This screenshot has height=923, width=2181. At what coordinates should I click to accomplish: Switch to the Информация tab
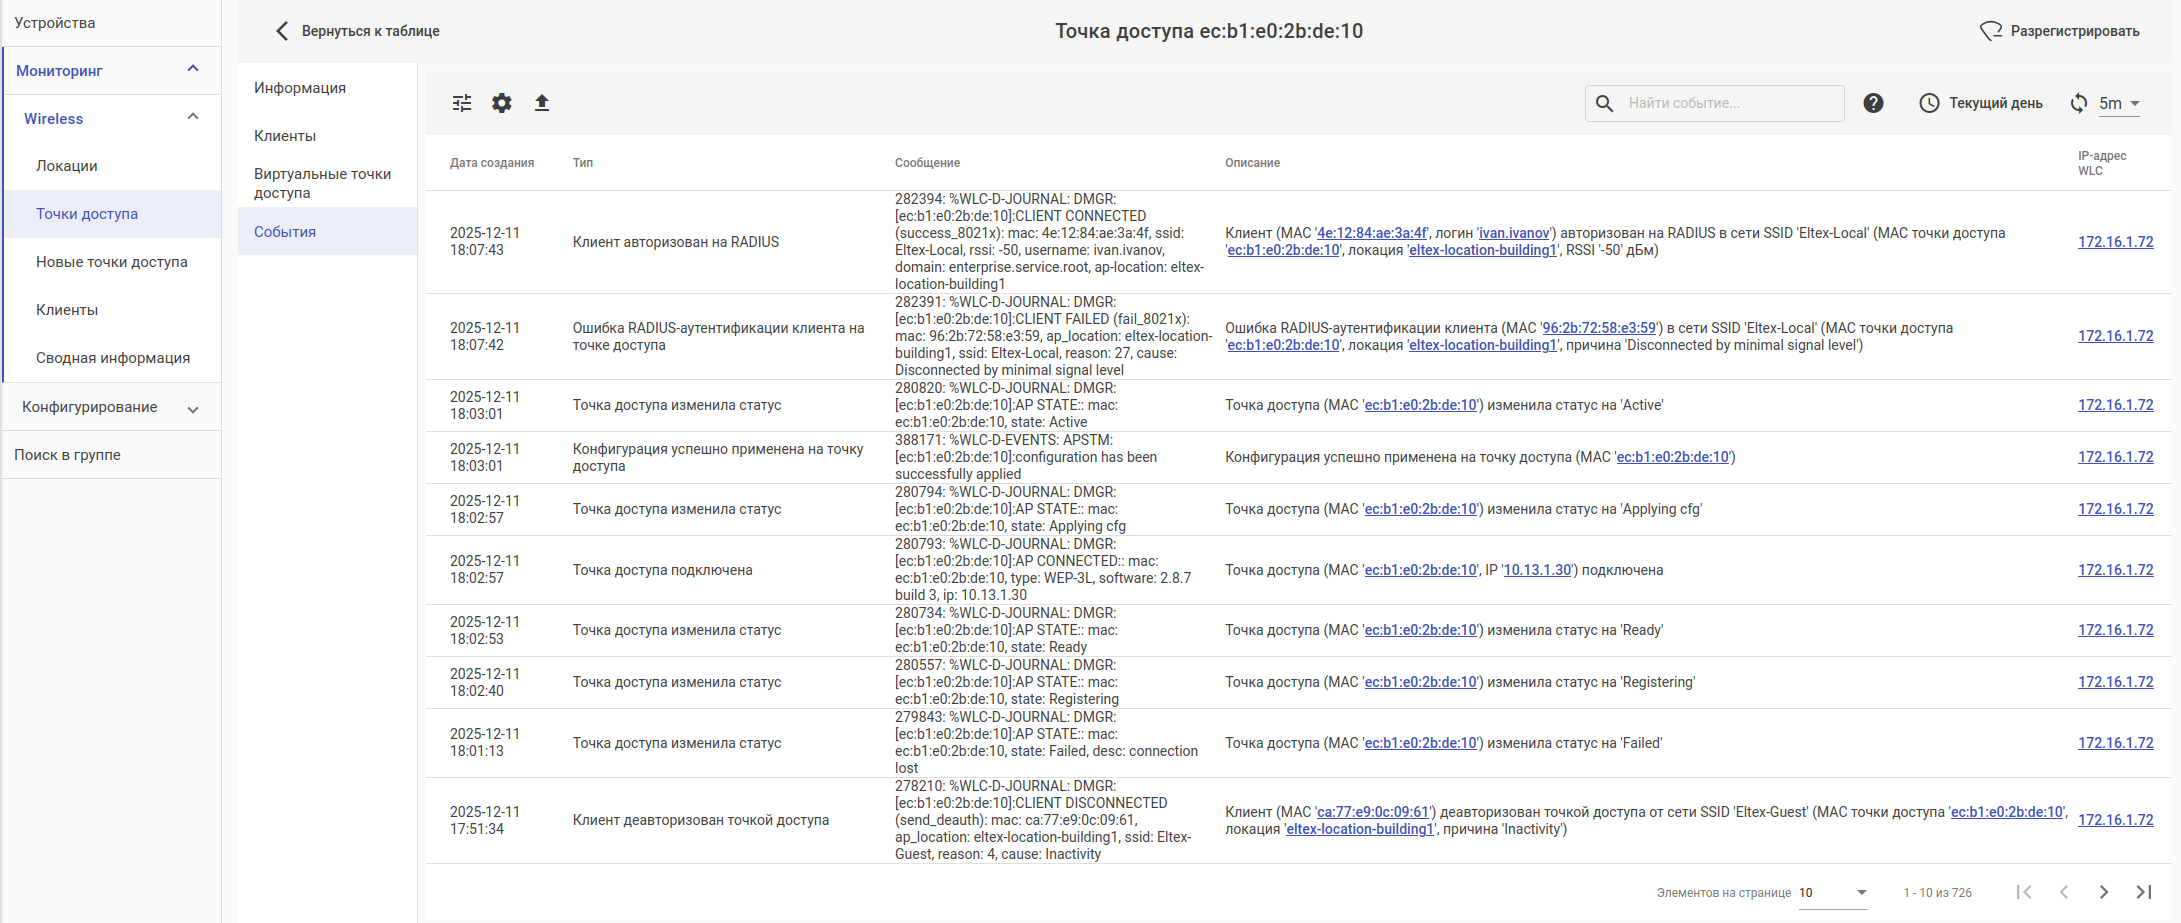300,88
